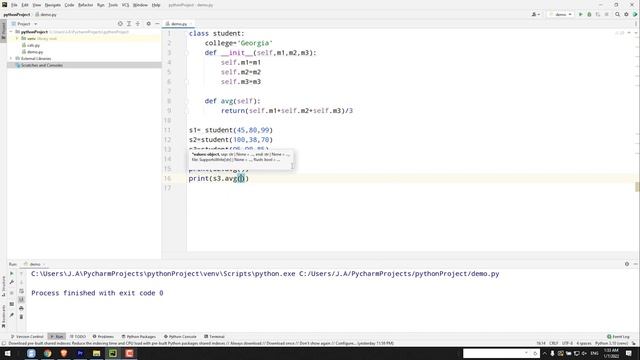This screenshot has height=360, width=640.
Task: Expand the venv folder
Action: (17, 38)
